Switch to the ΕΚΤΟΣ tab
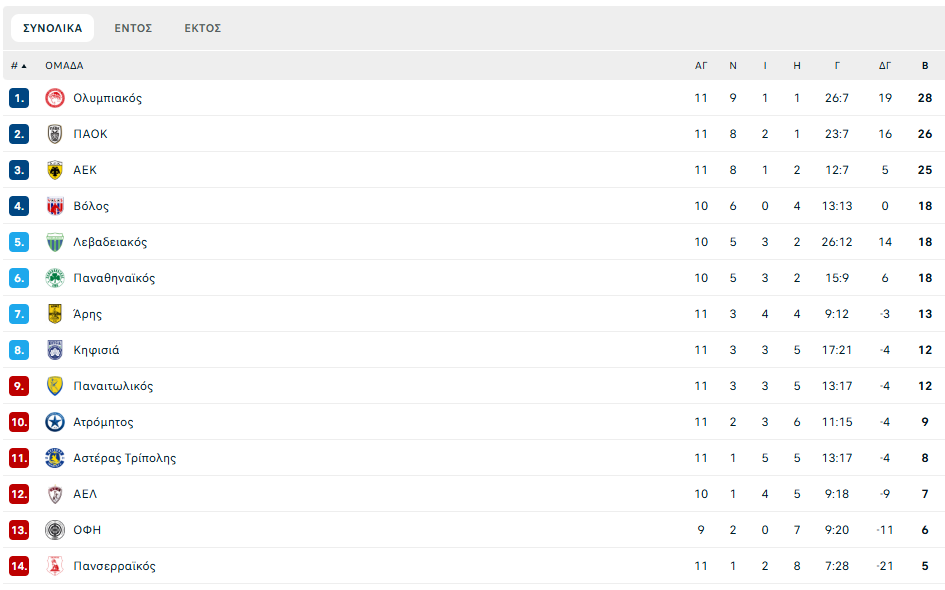945x590 pixels. click(202, 28)
